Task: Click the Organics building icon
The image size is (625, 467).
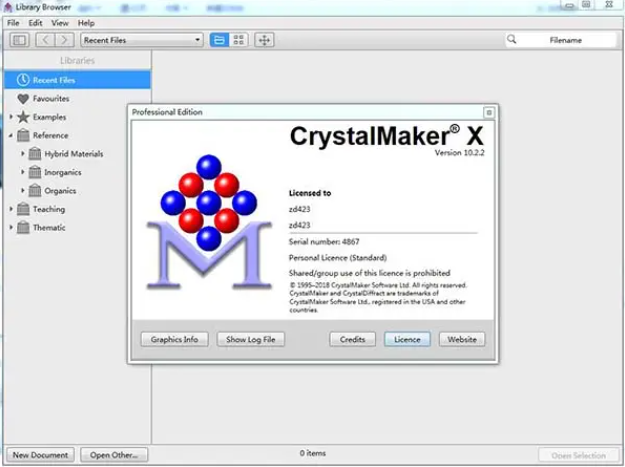Action: coord(35,190)
